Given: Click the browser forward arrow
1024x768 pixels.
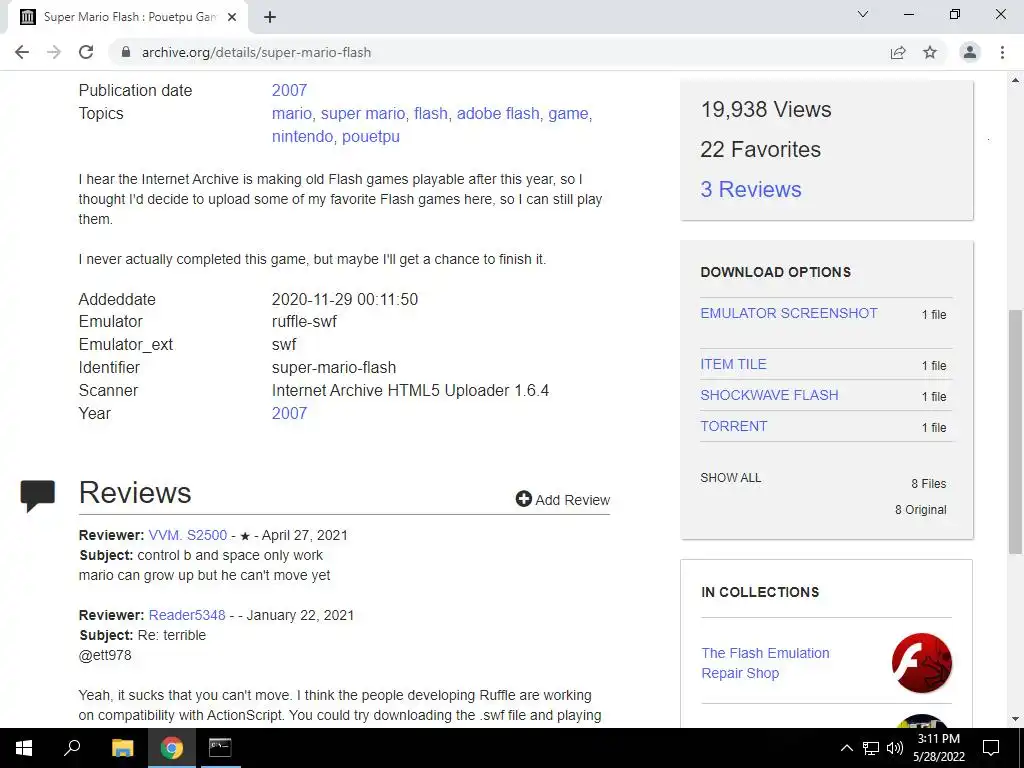Looking at the screenshot, I should [x=54, y=52].
